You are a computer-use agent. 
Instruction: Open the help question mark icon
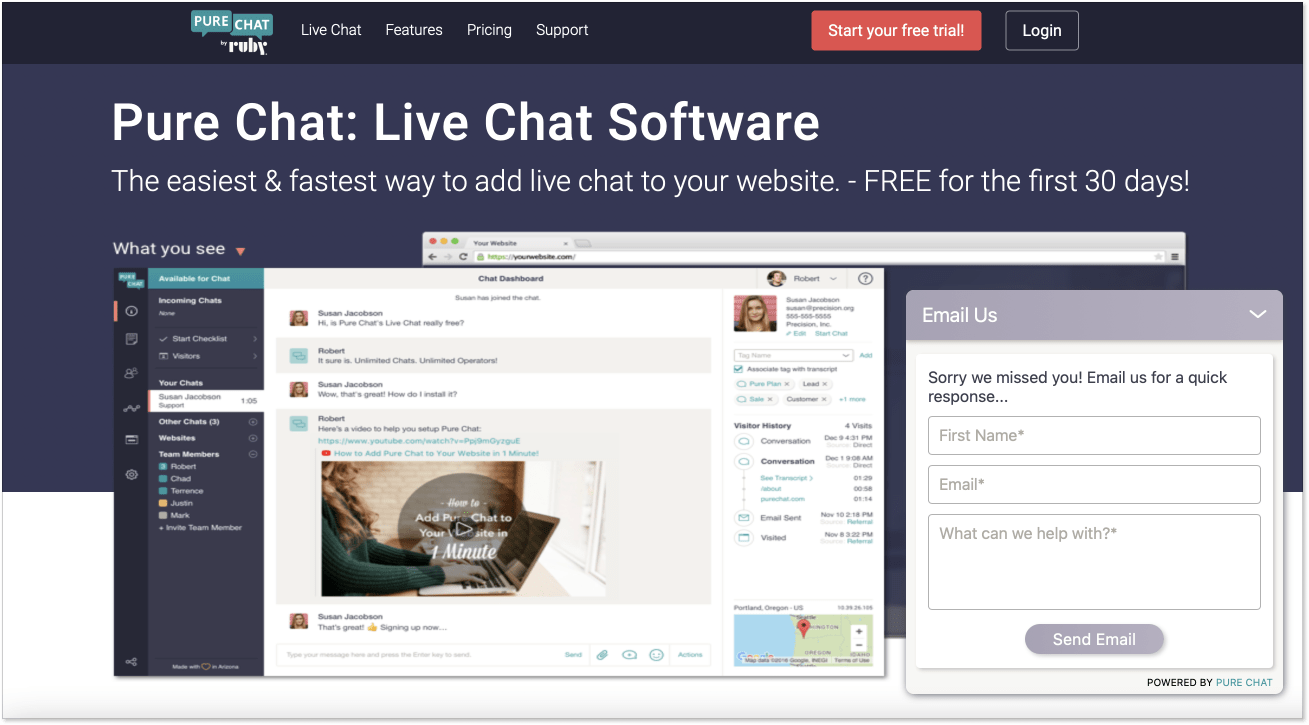(x=866, y=279)
